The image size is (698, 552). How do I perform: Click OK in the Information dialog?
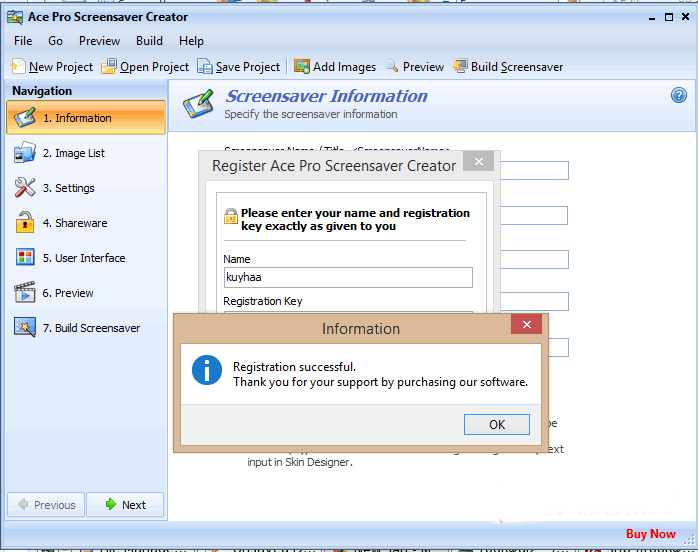pyautogui.click(x=497, y=424)
